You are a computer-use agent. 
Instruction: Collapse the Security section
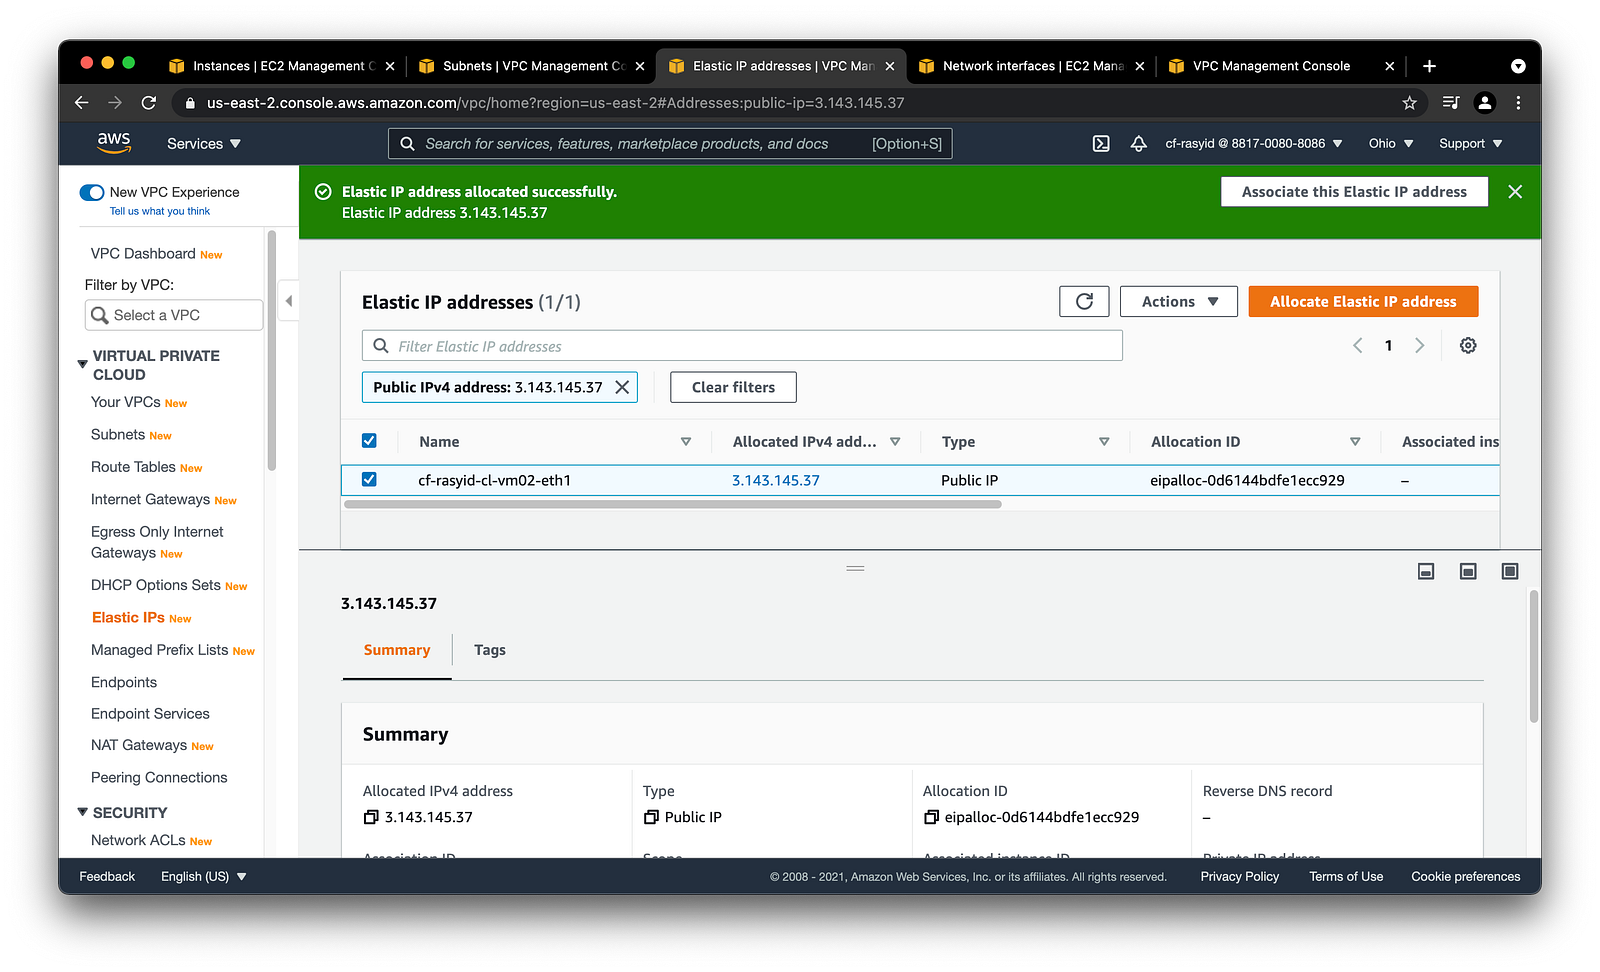(83, 812)
